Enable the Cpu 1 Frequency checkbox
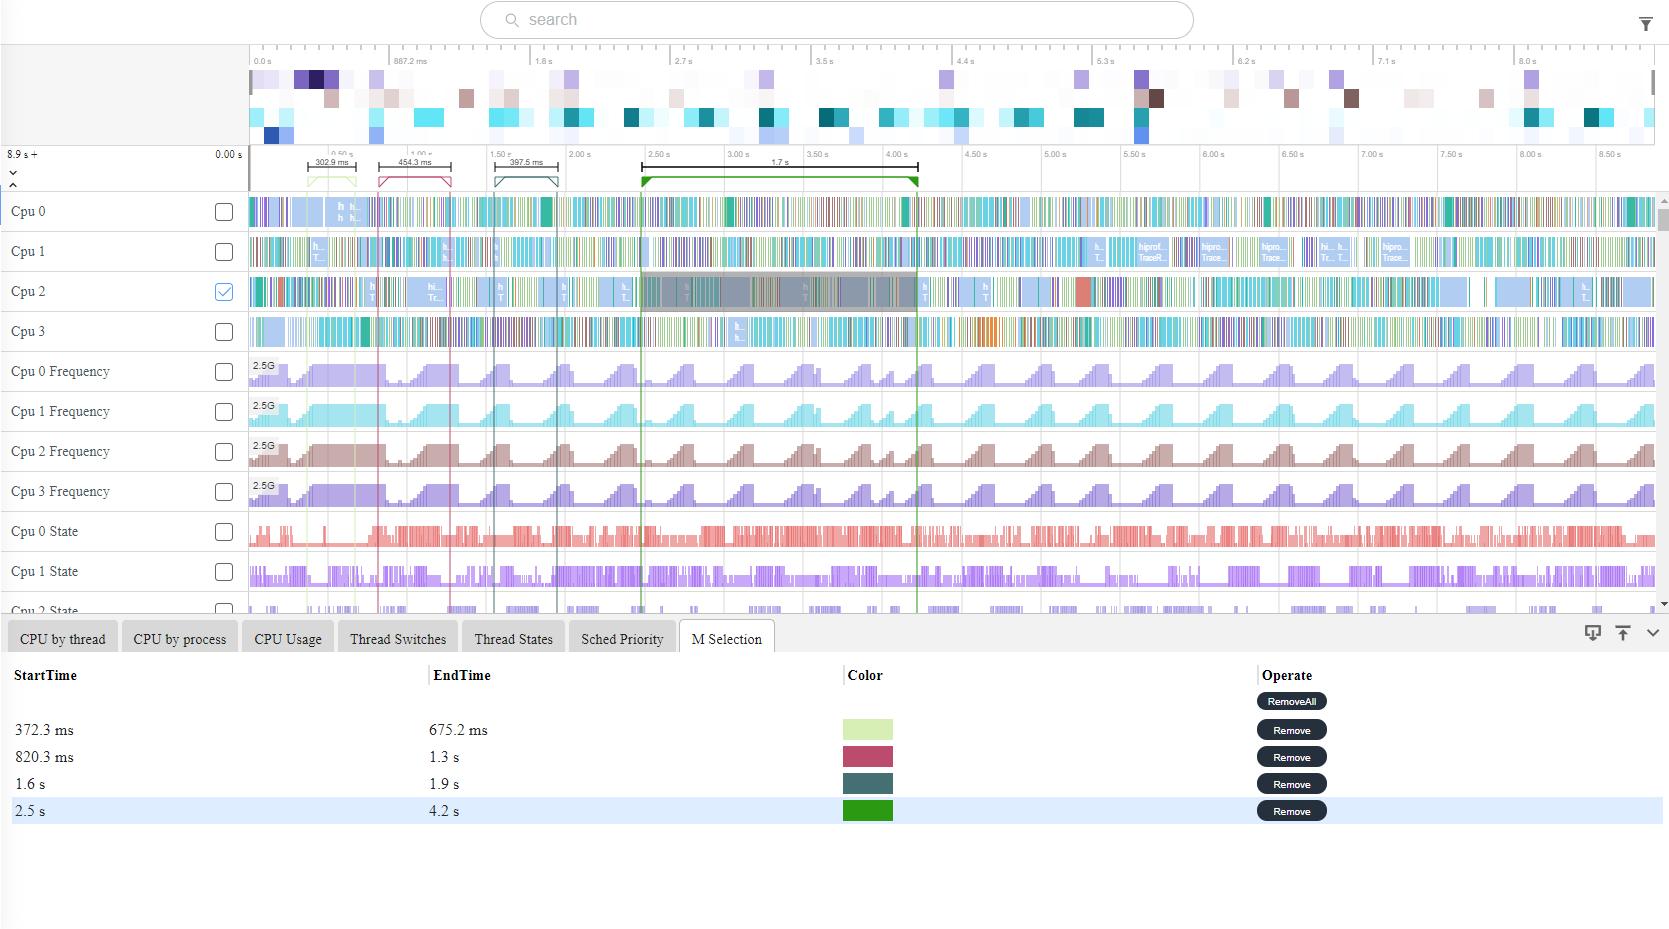The height and width of the screenshot is (929, 1669). [224, 412]
